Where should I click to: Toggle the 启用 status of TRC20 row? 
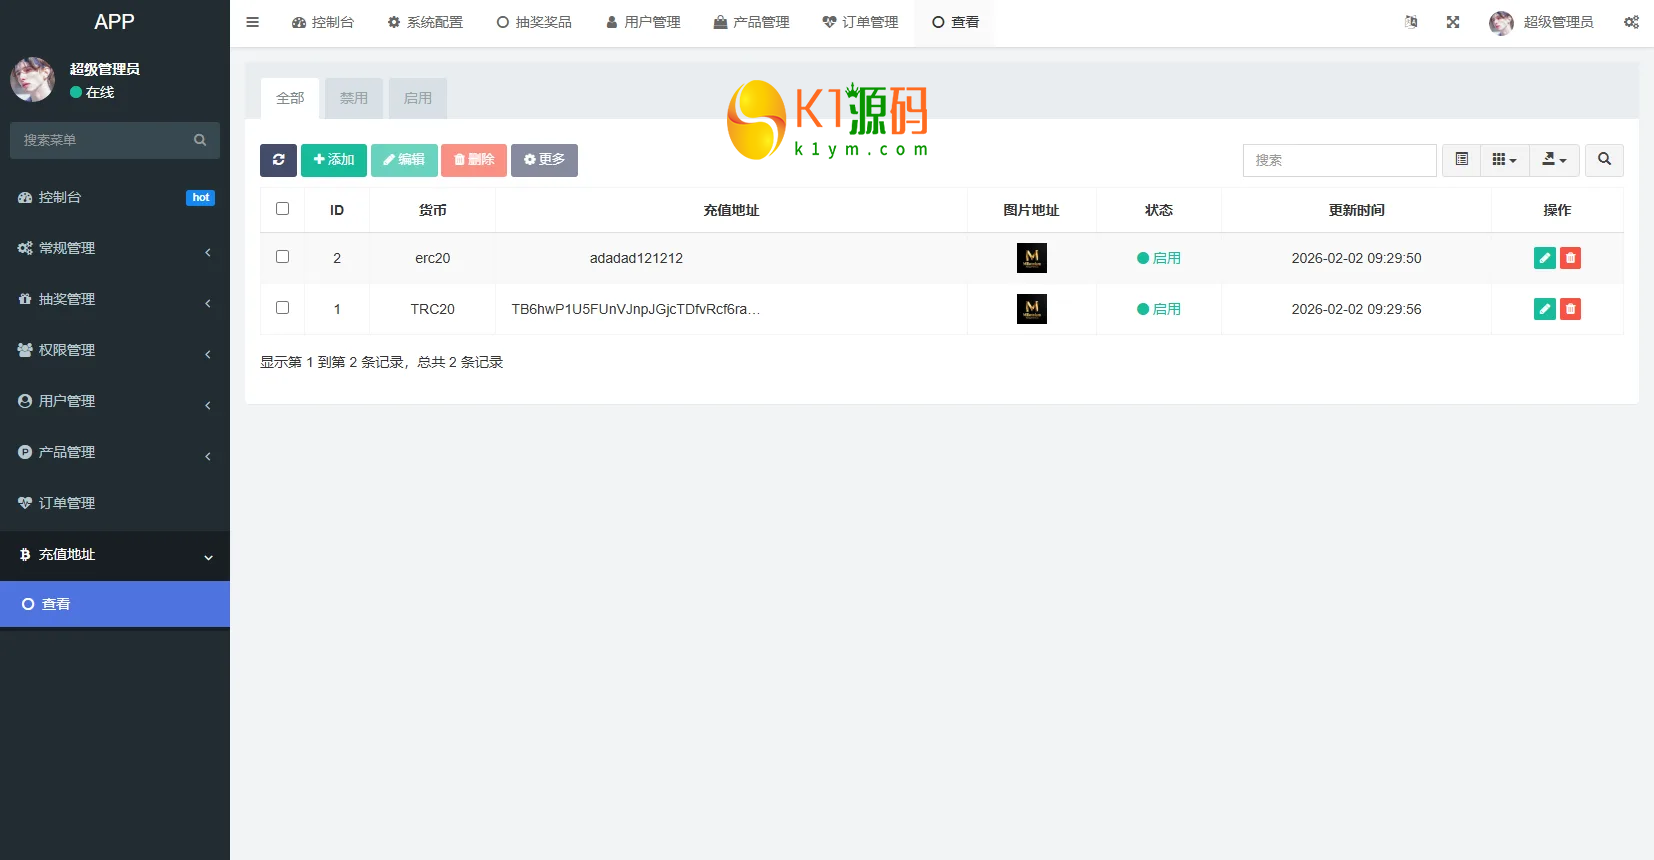point(1159,309)
